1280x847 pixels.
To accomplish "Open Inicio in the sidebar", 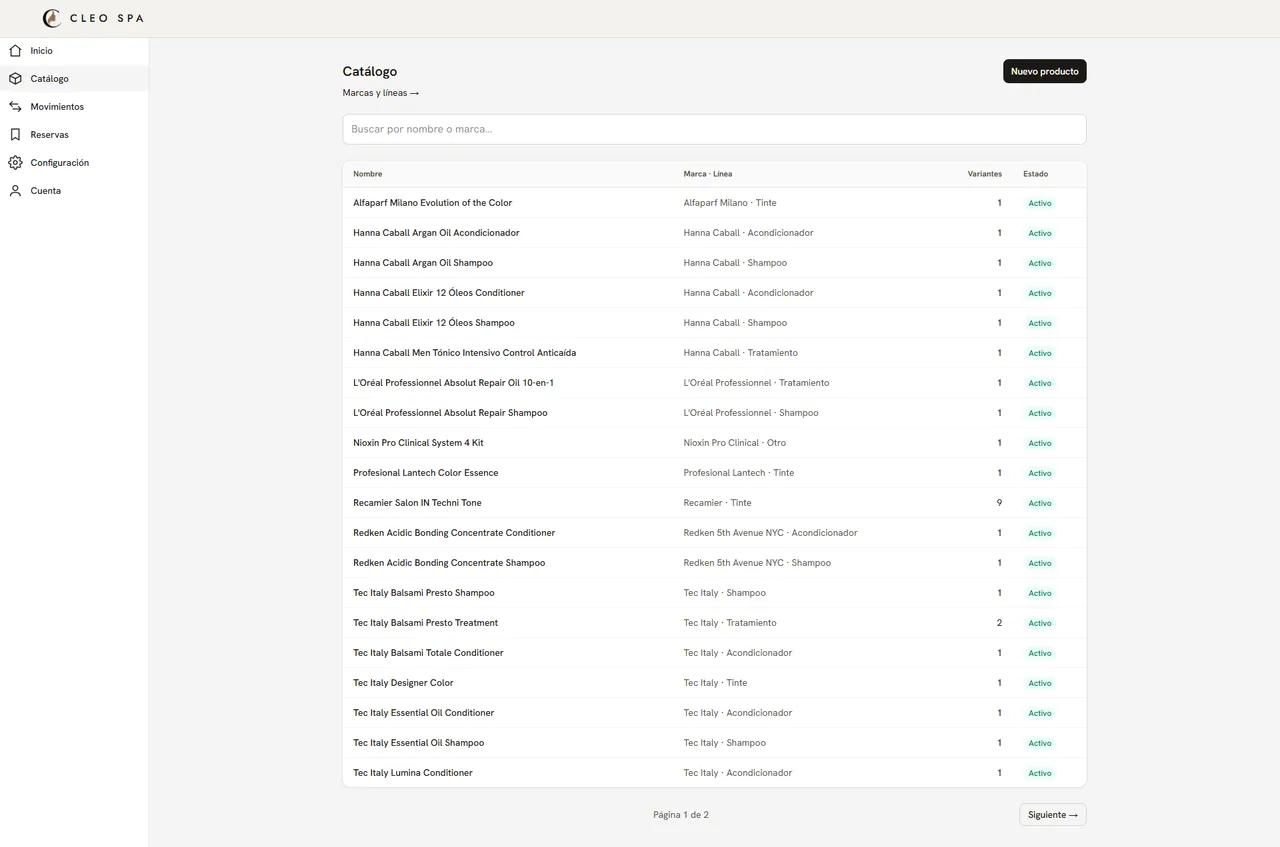I will click(x=74, y=51).
